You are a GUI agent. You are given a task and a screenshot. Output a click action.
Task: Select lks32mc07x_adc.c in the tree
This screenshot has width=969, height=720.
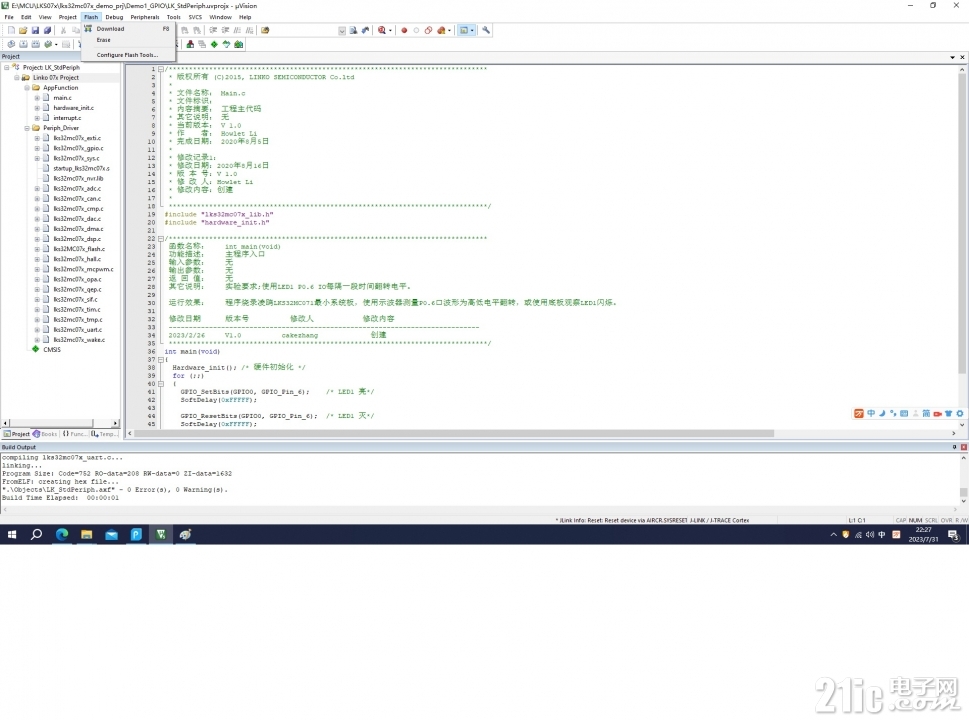[77, 188]
